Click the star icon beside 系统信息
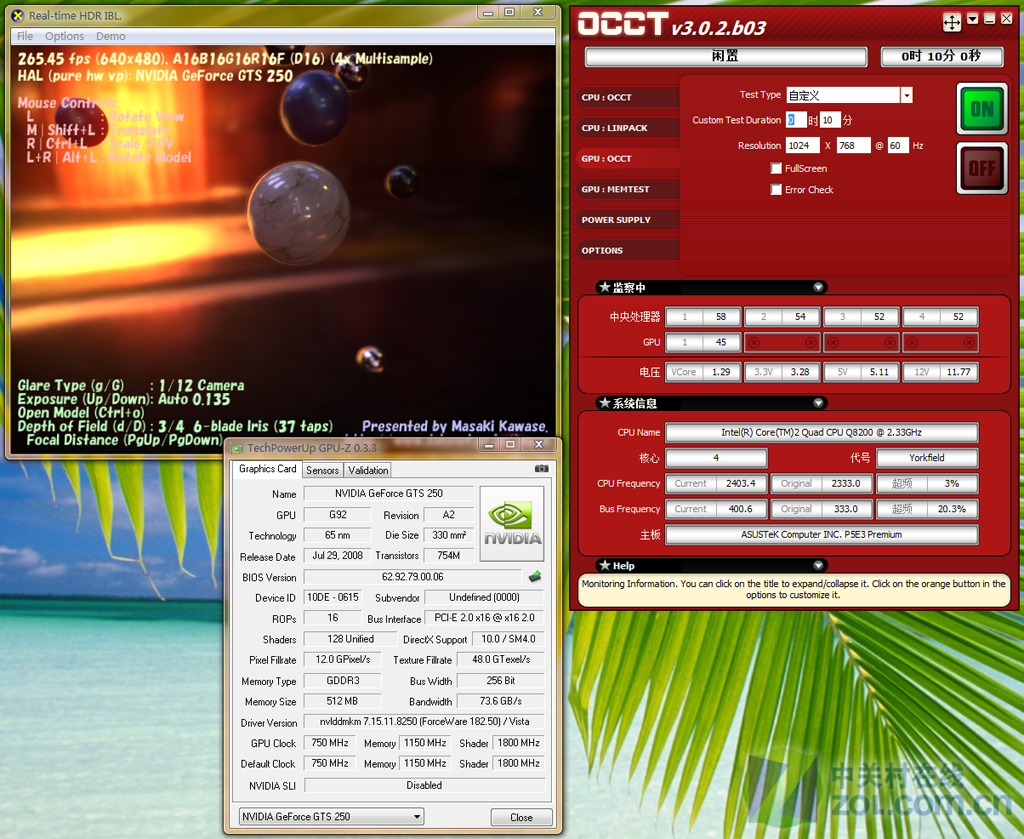Viewport: 1024px width, 839px height. coord(605,403)
